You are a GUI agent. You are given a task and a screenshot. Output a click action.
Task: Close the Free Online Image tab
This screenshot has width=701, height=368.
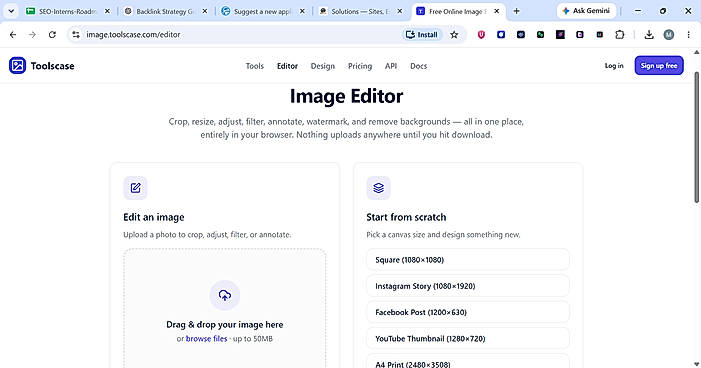click(497, 11)
